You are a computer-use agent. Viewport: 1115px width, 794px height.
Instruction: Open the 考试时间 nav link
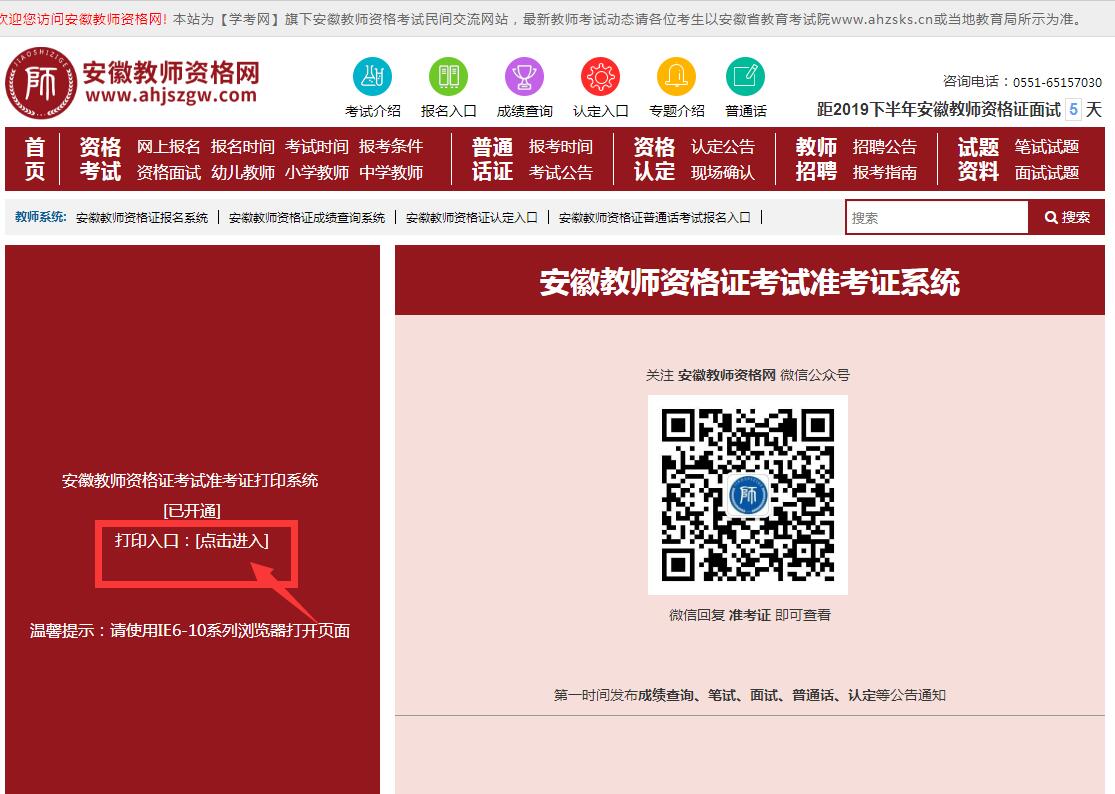316,146
